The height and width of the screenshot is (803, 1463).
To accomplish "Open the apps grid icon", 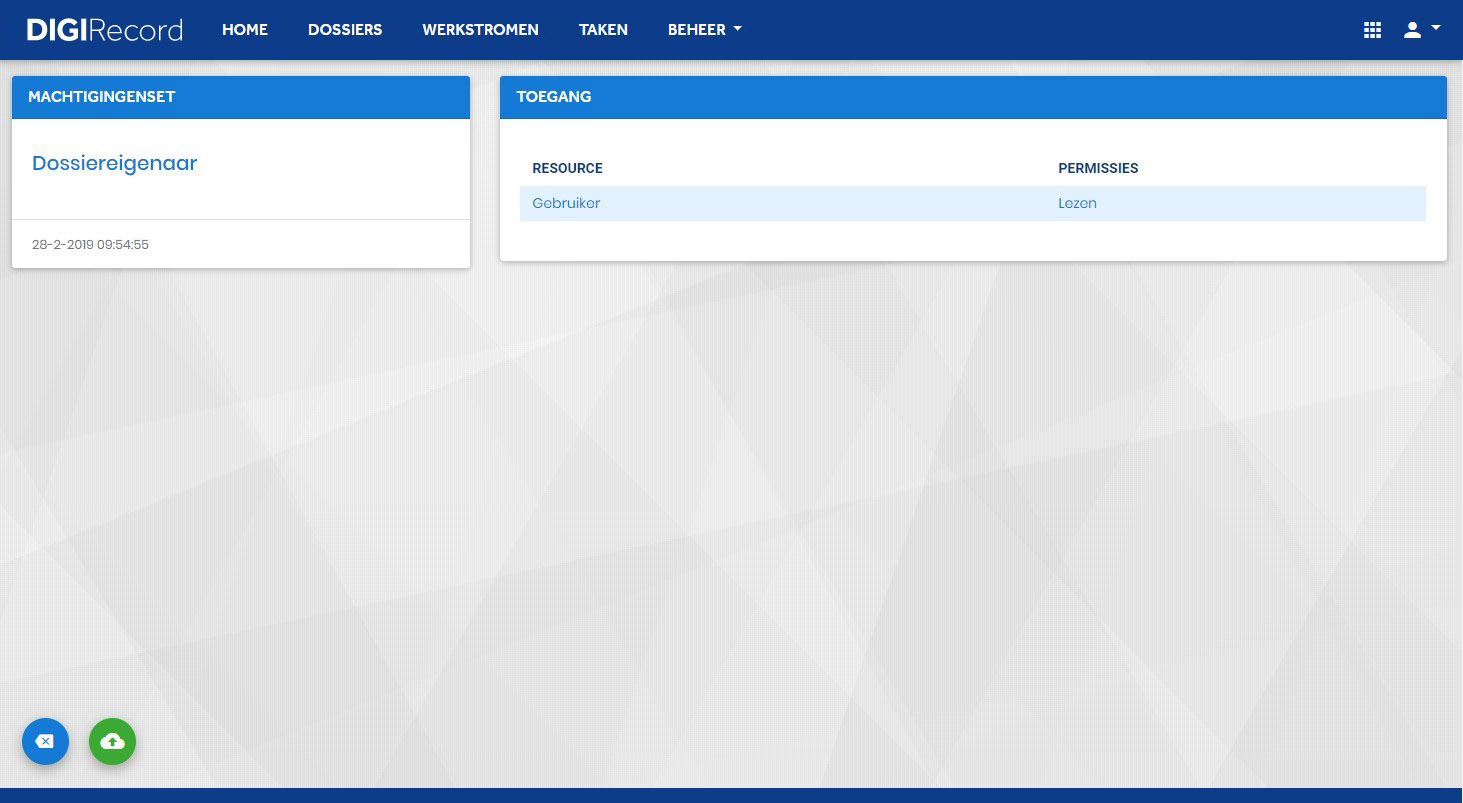I will 1372,30.
